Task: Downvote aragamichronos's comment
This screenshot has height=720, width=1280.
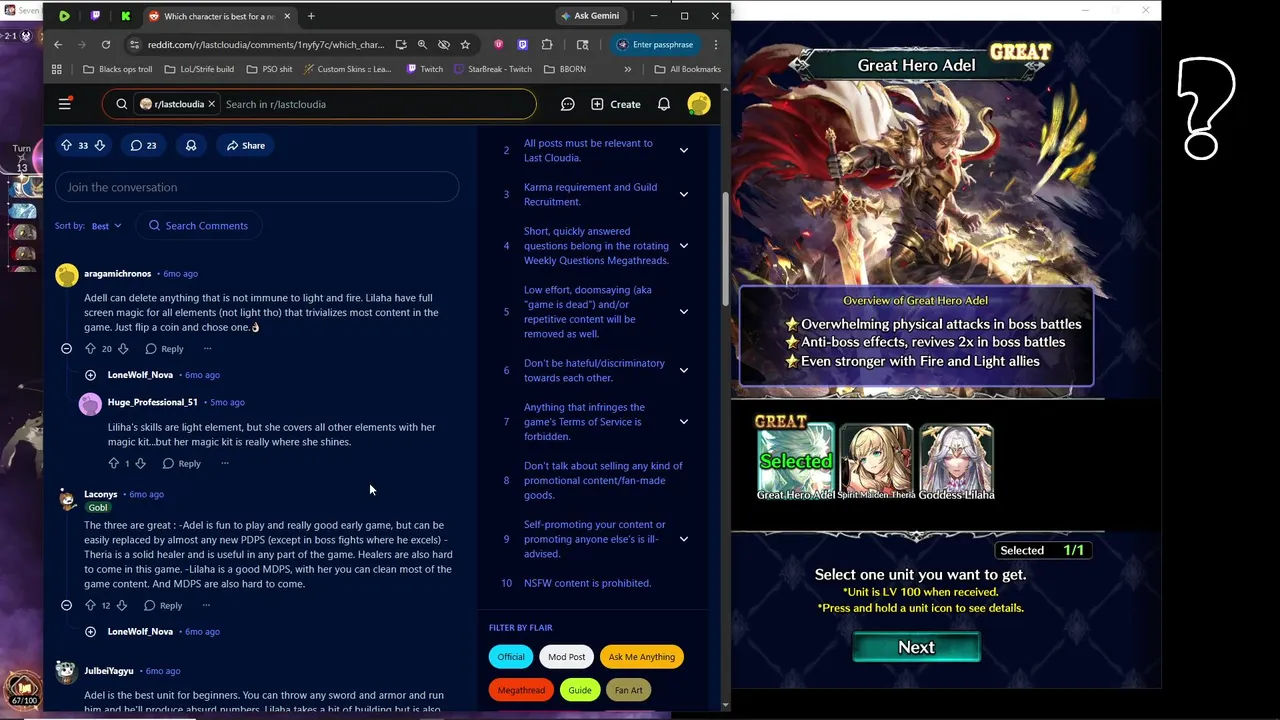Action: coord(123,349)
